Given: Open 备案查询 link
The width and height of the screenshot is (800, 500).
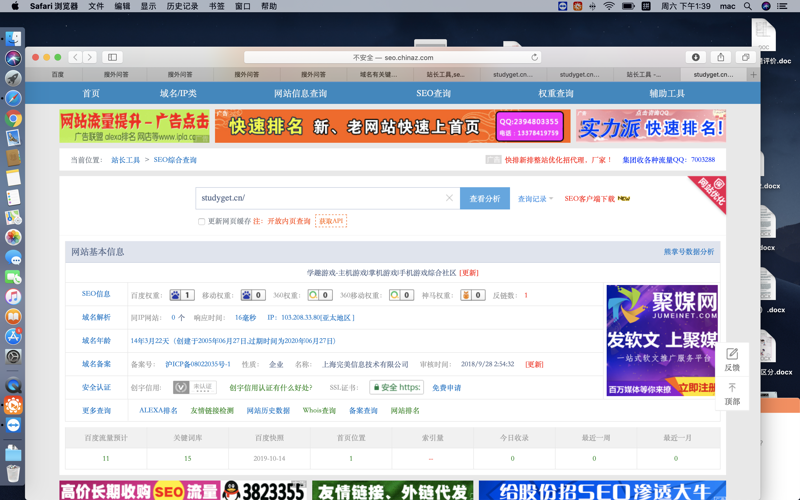Looking at the screenshot, I should point(363,410).
